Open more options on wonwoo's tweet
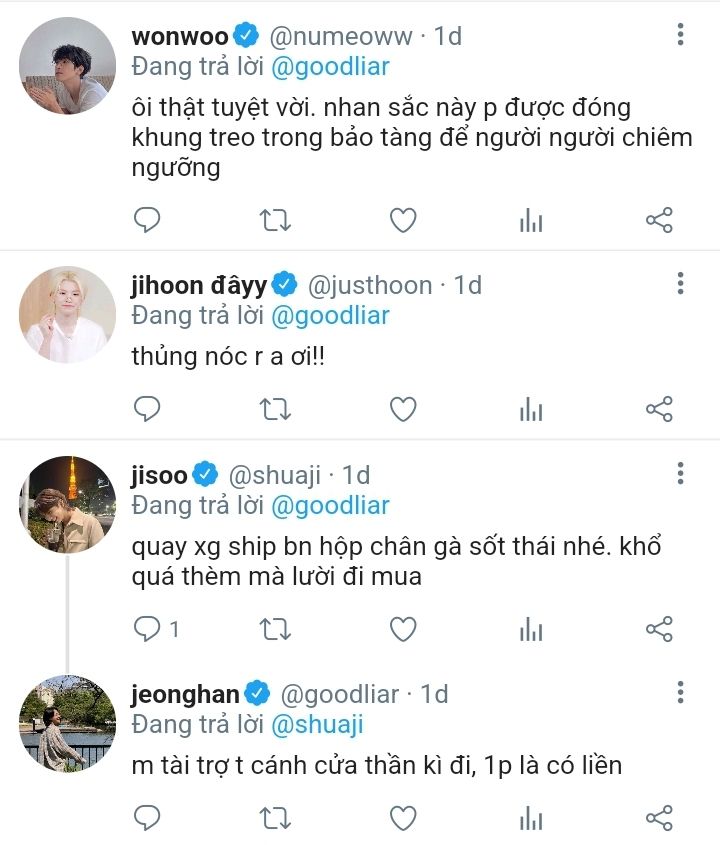Screen dimensions: 720x845 [x=680, y=36]
